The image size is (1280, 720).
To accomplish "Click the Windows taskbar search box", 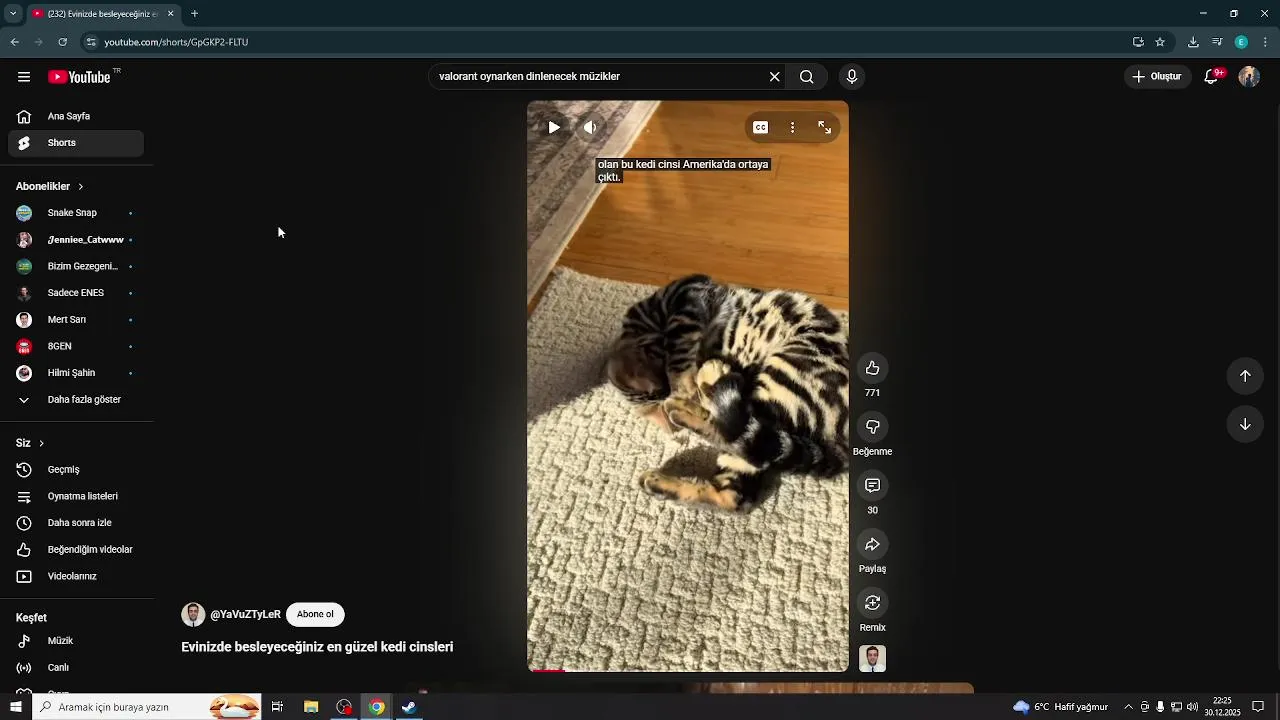I will coord(147,707).
